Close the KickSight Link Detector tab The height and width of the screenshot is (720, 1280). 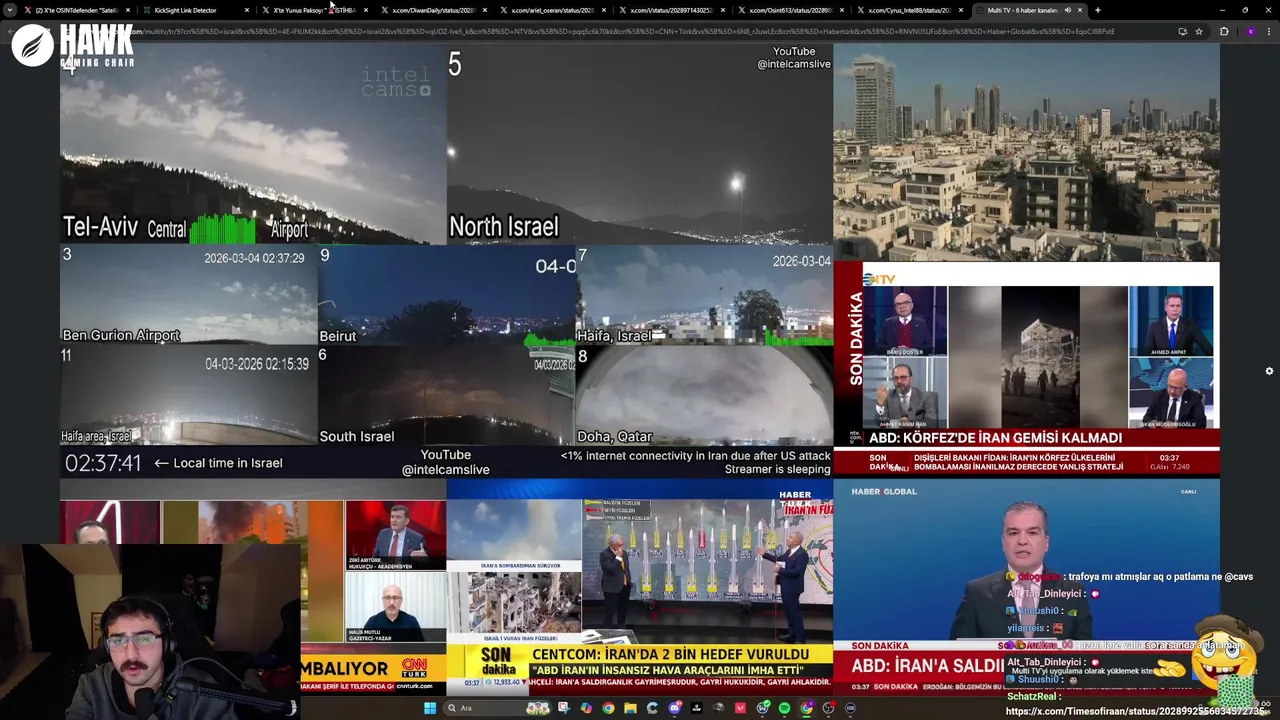[x=247, y=10]
